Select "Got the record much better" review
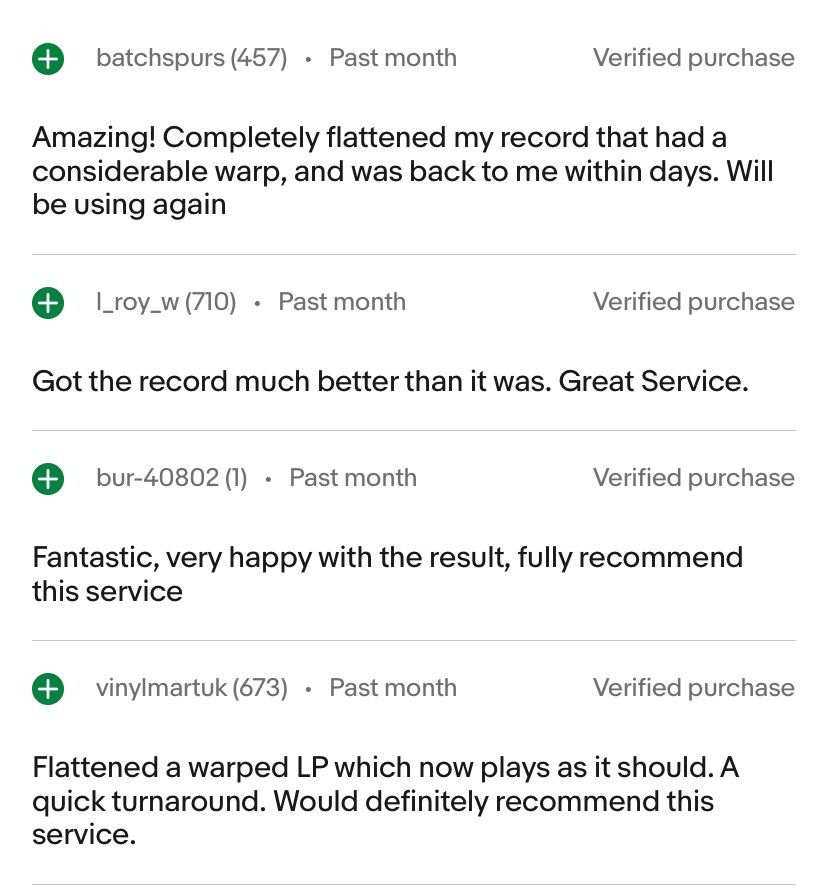This screenshot has width=828, height=895. point(390,381)
